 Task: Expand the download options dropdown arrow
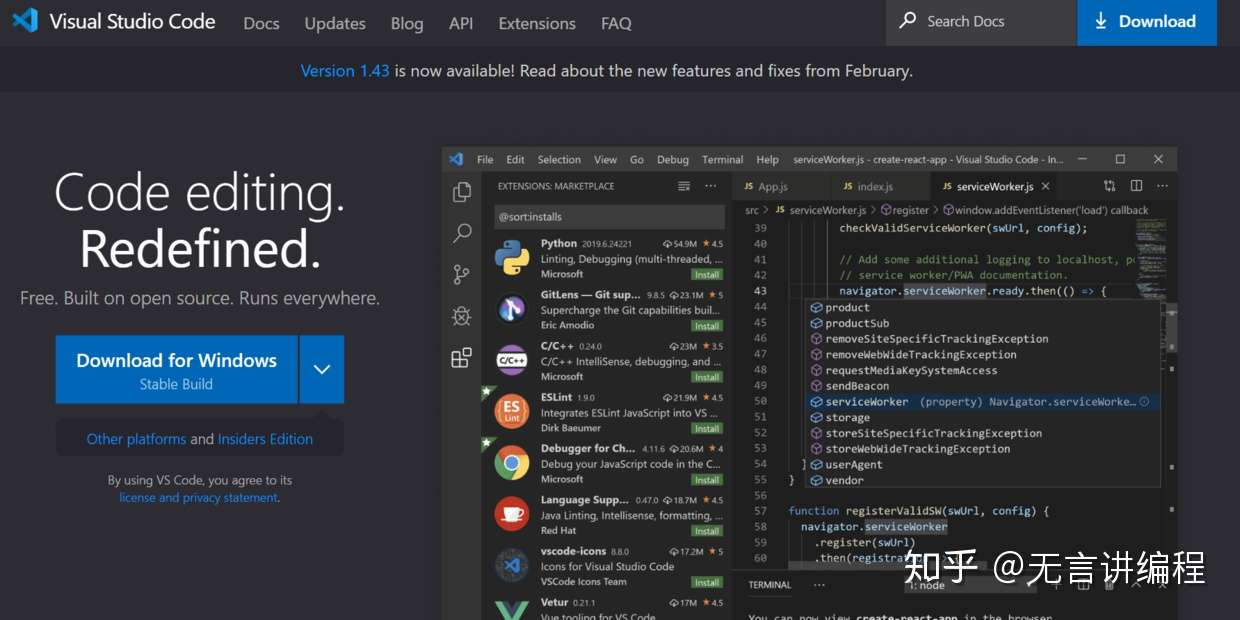click(321, 369)
